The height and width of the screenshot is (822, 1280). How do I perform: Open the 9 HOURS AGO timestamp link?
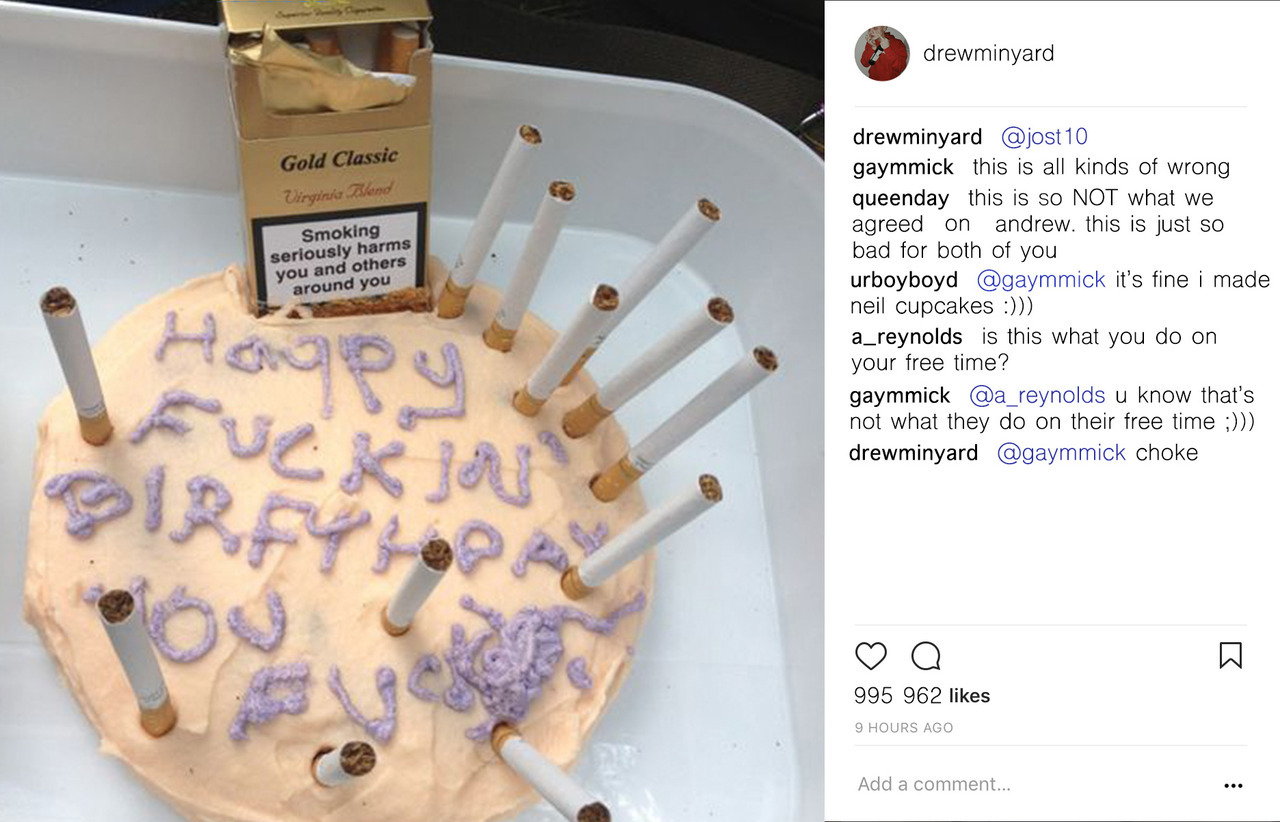(x=904, y=728)
